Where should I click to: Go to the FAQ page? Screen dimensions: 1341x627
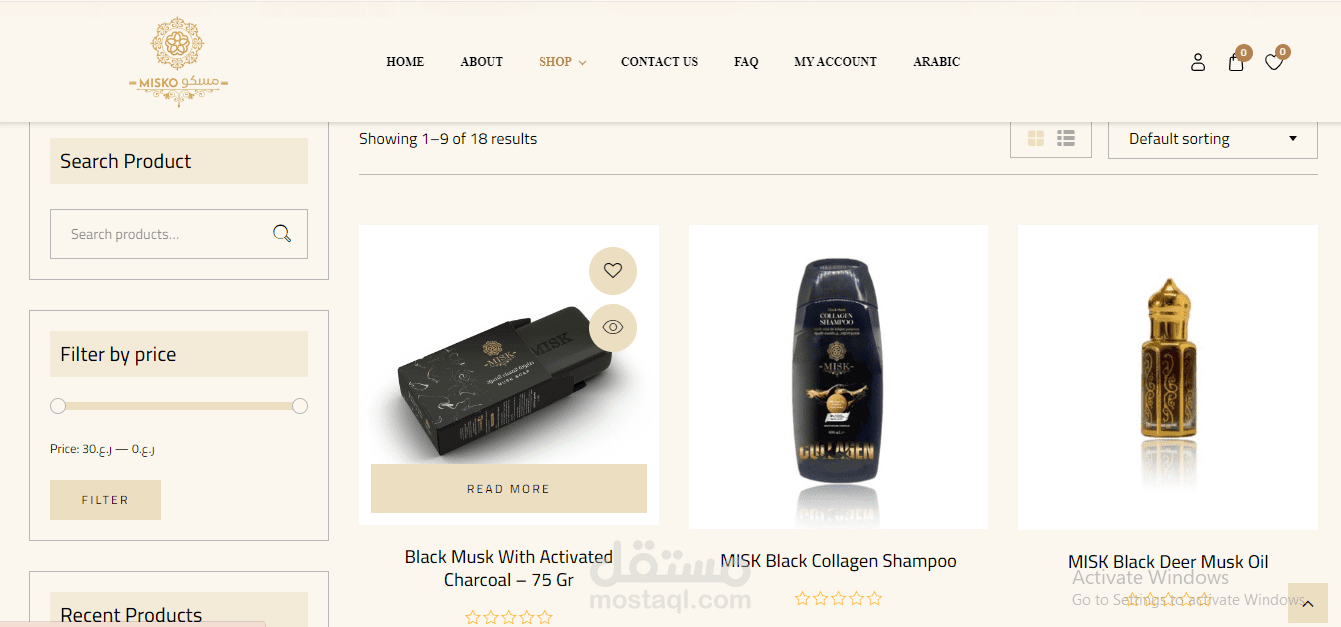tap(746, 62)
